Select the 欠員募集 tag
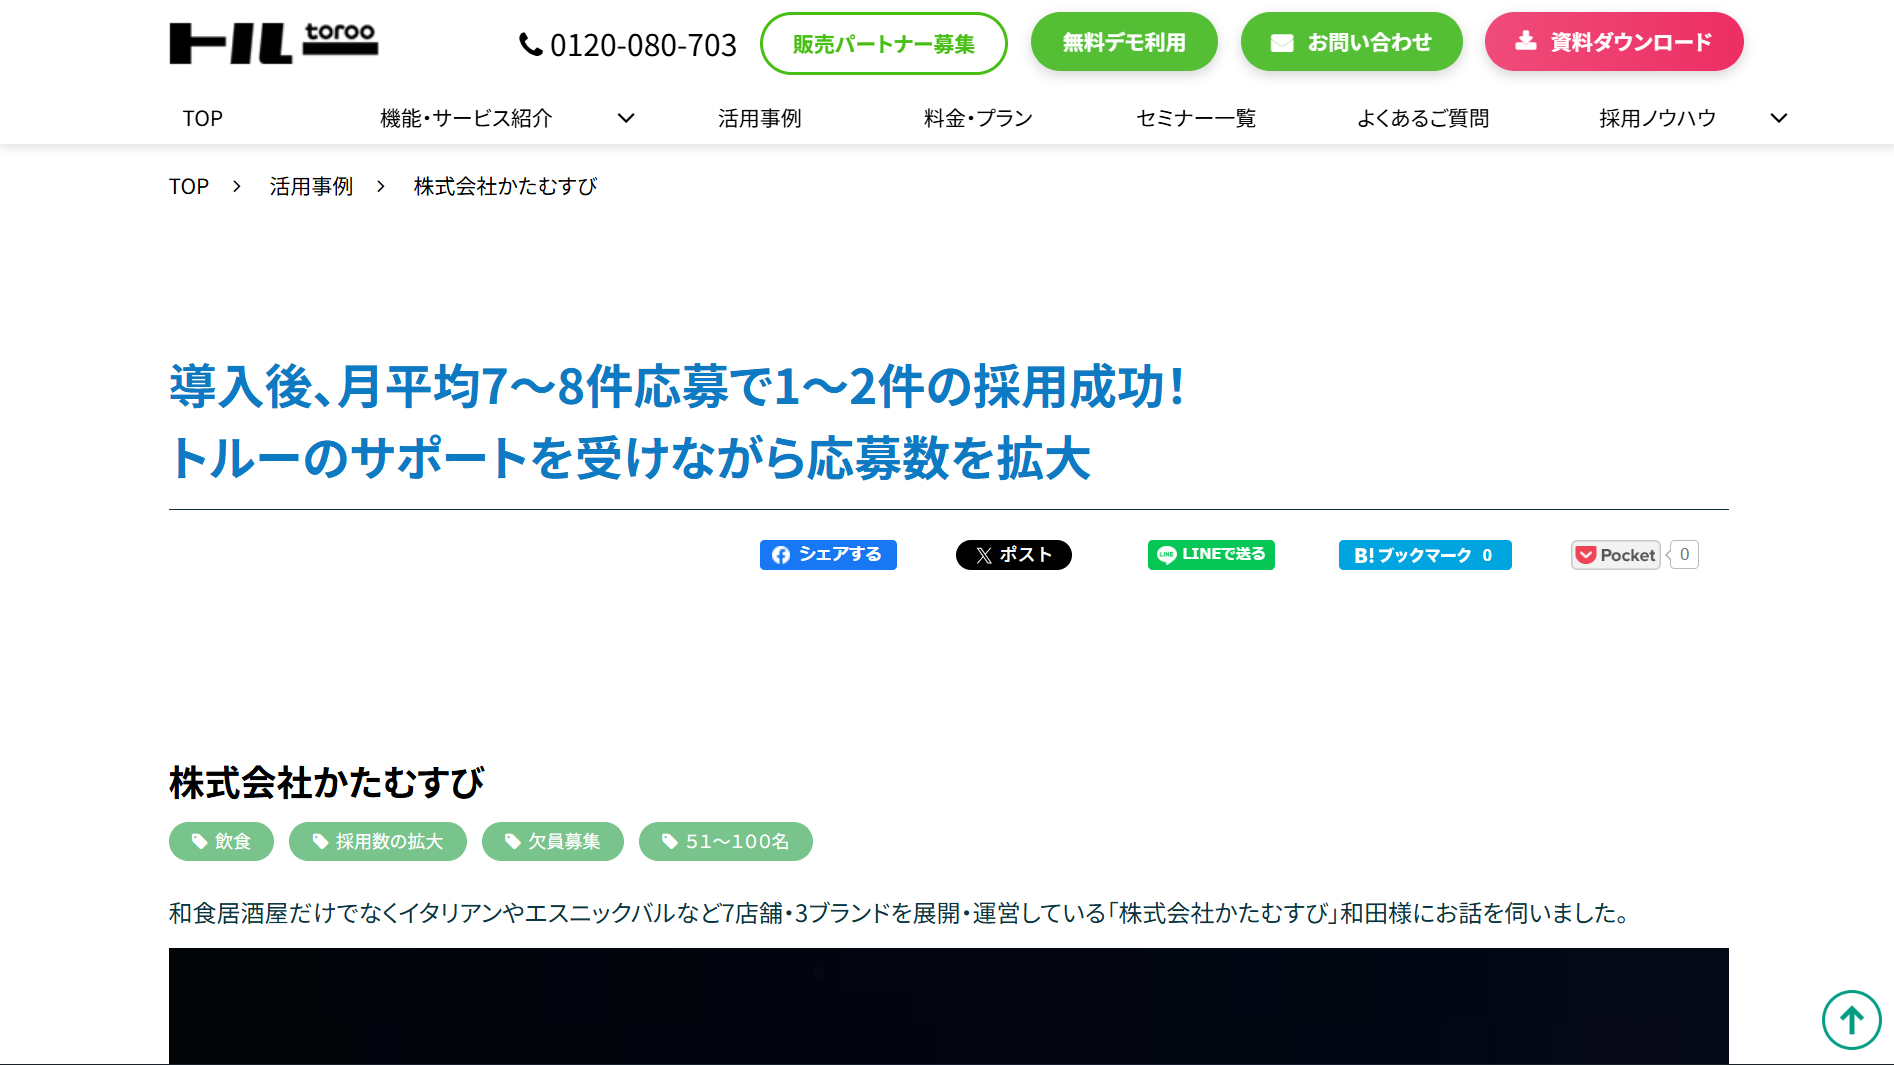The image size is (1894, 1065). point(553,841)
